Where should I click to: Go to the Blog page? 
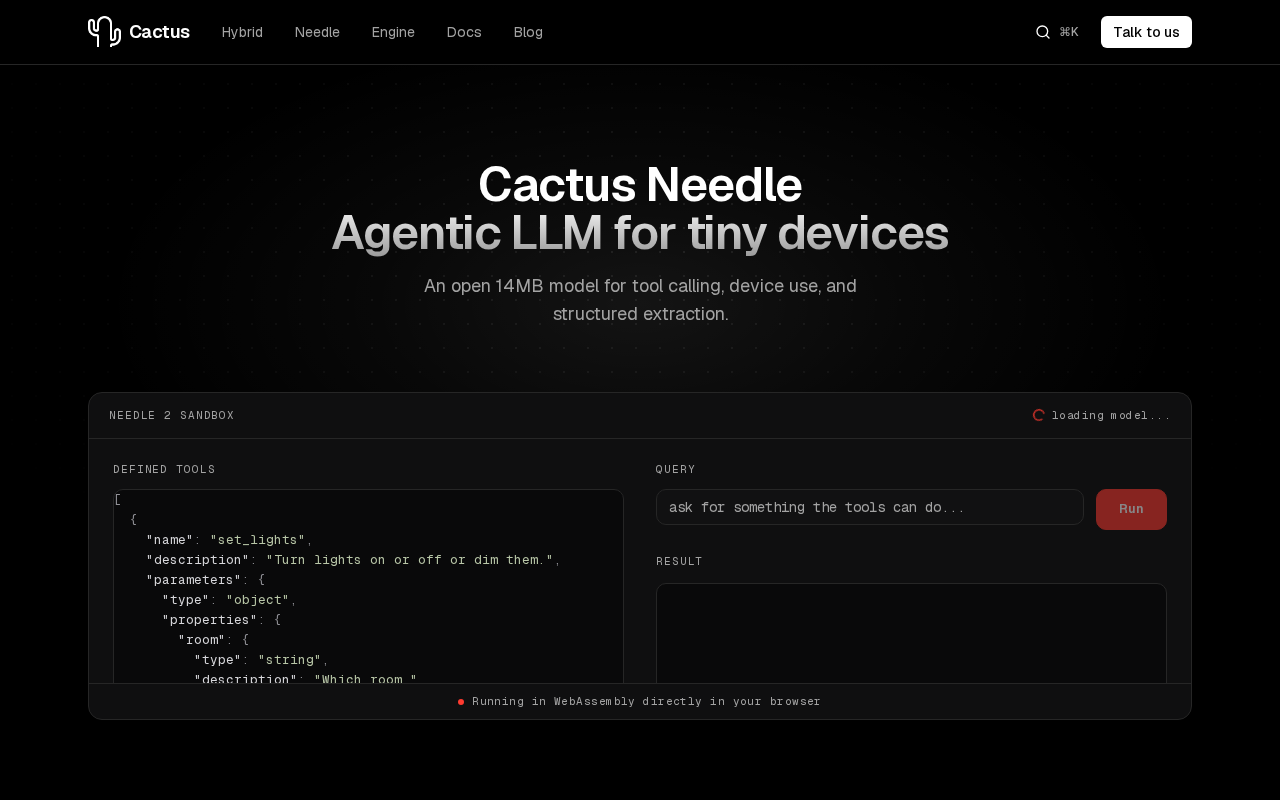pos(528,32)
